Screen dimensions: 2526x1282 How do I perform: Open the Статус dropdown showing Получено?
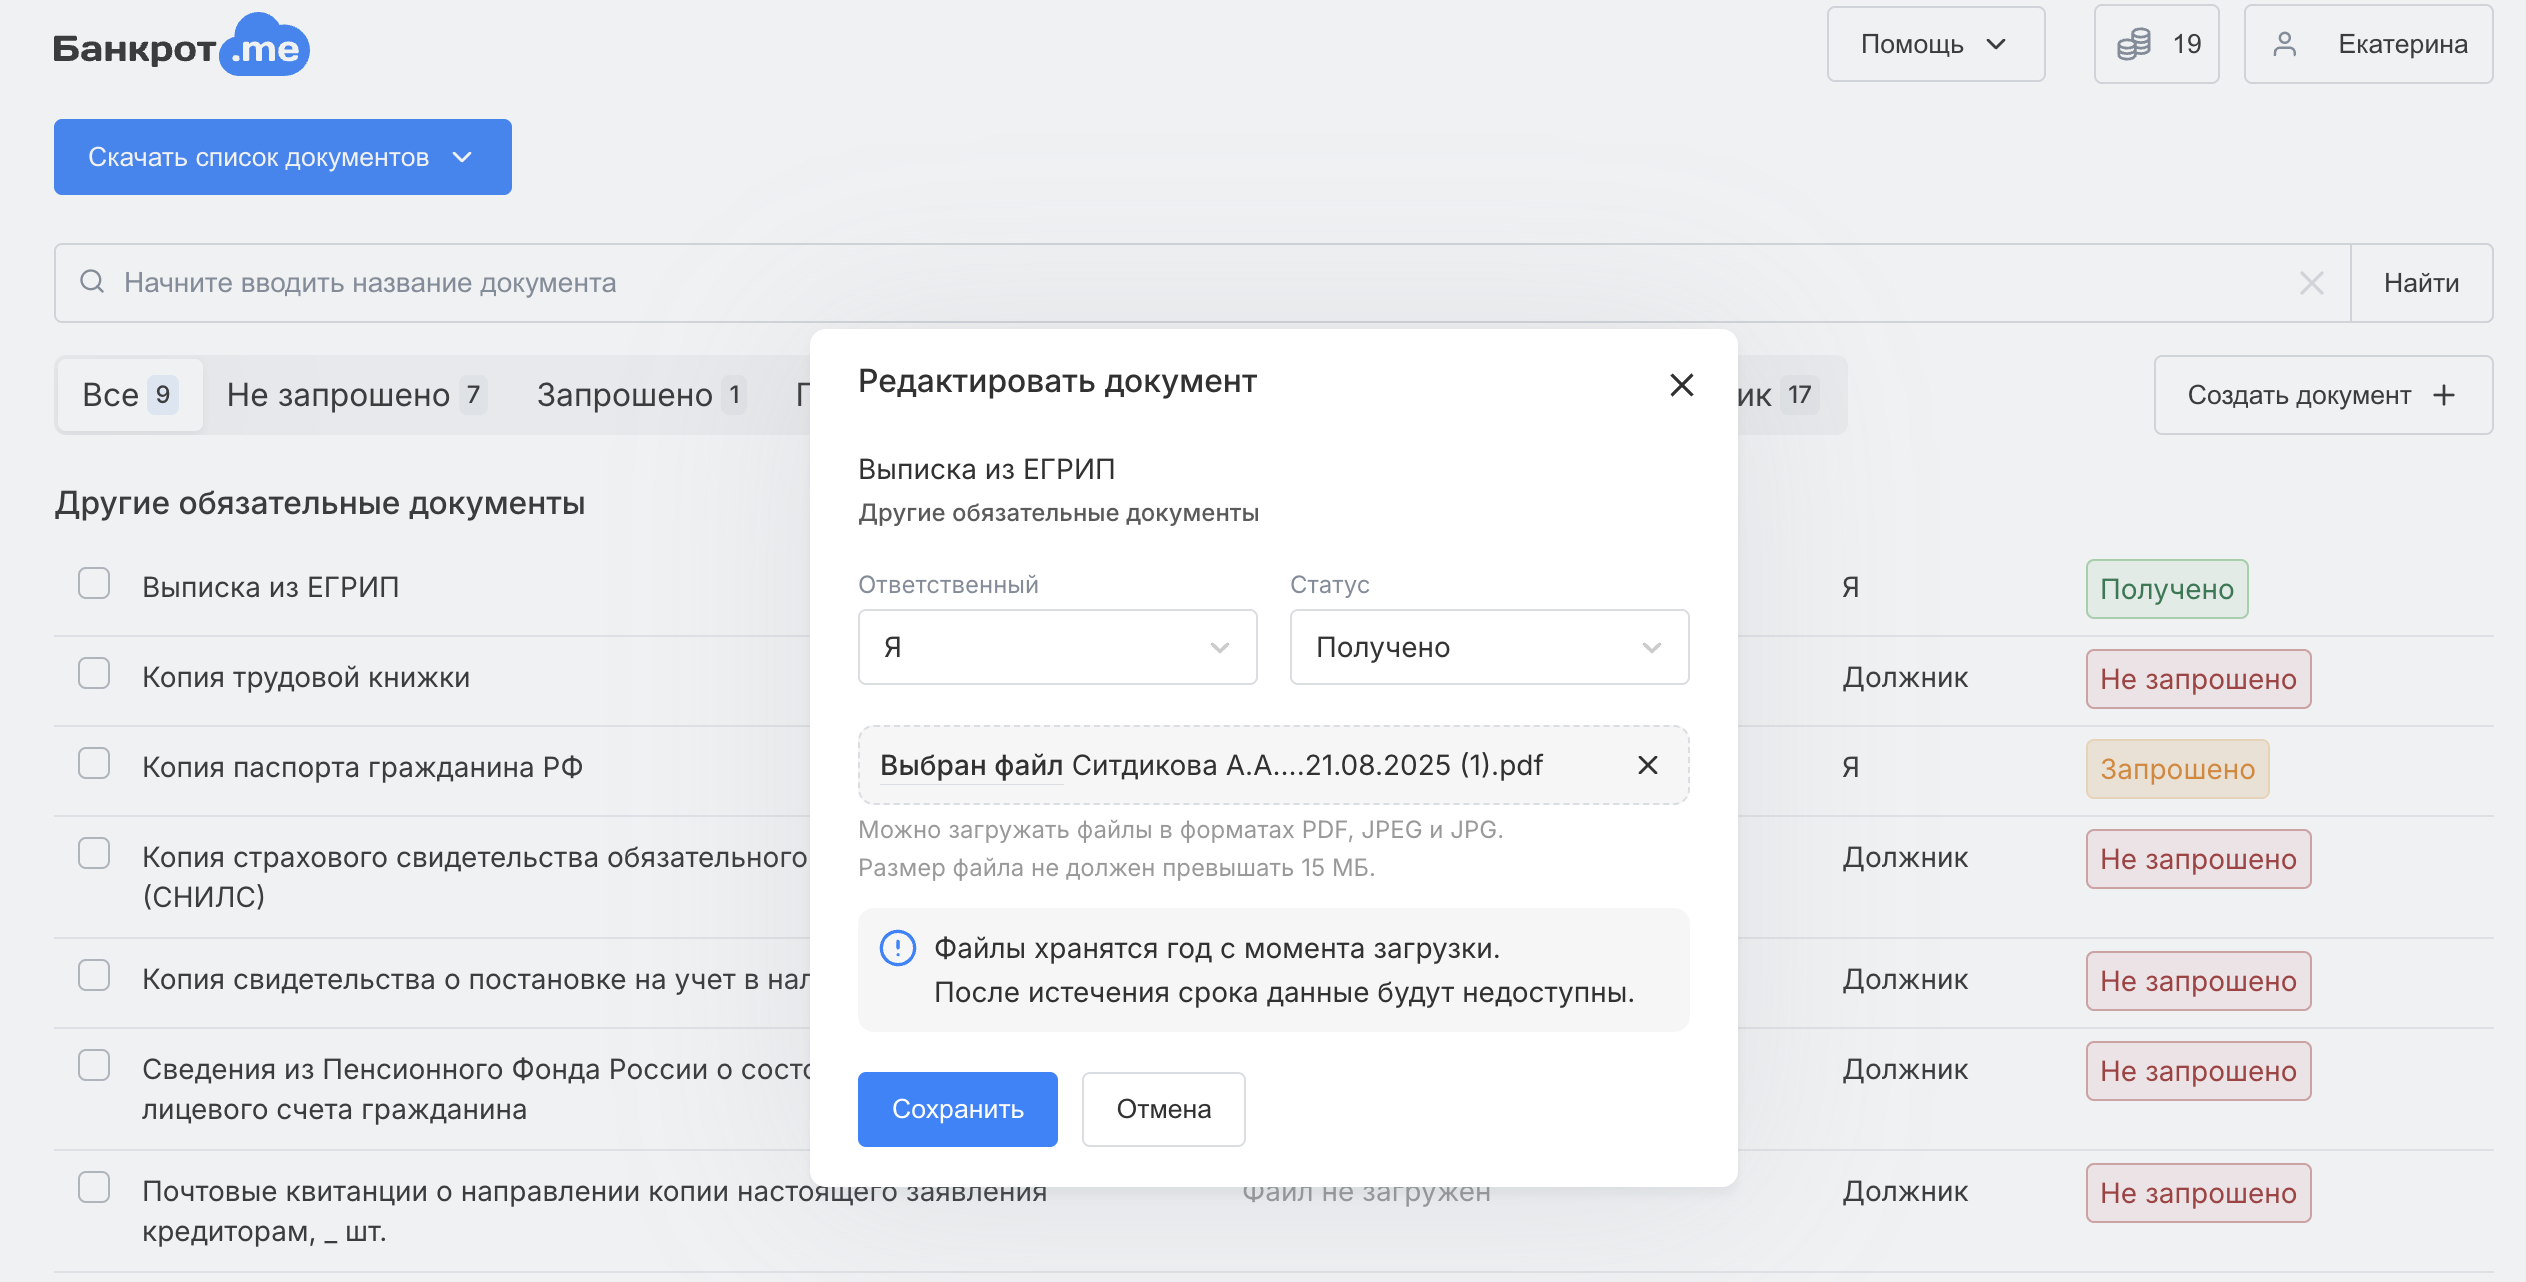coord(1489,647)
